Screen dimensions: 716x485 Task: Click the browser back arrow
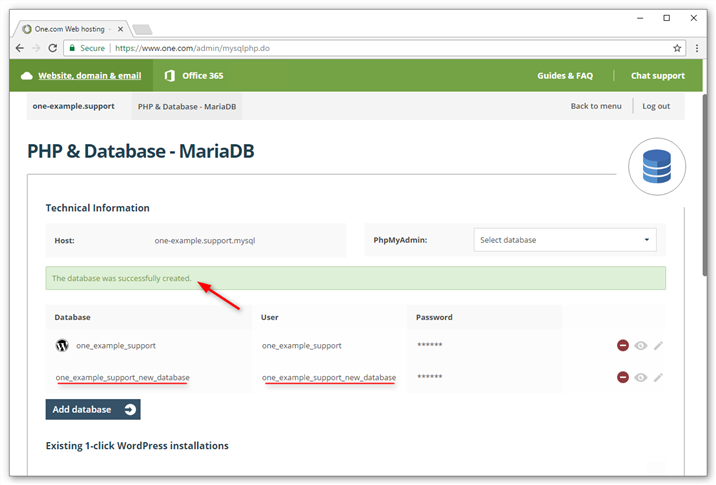pyautogui.click(x=20, y=48)
